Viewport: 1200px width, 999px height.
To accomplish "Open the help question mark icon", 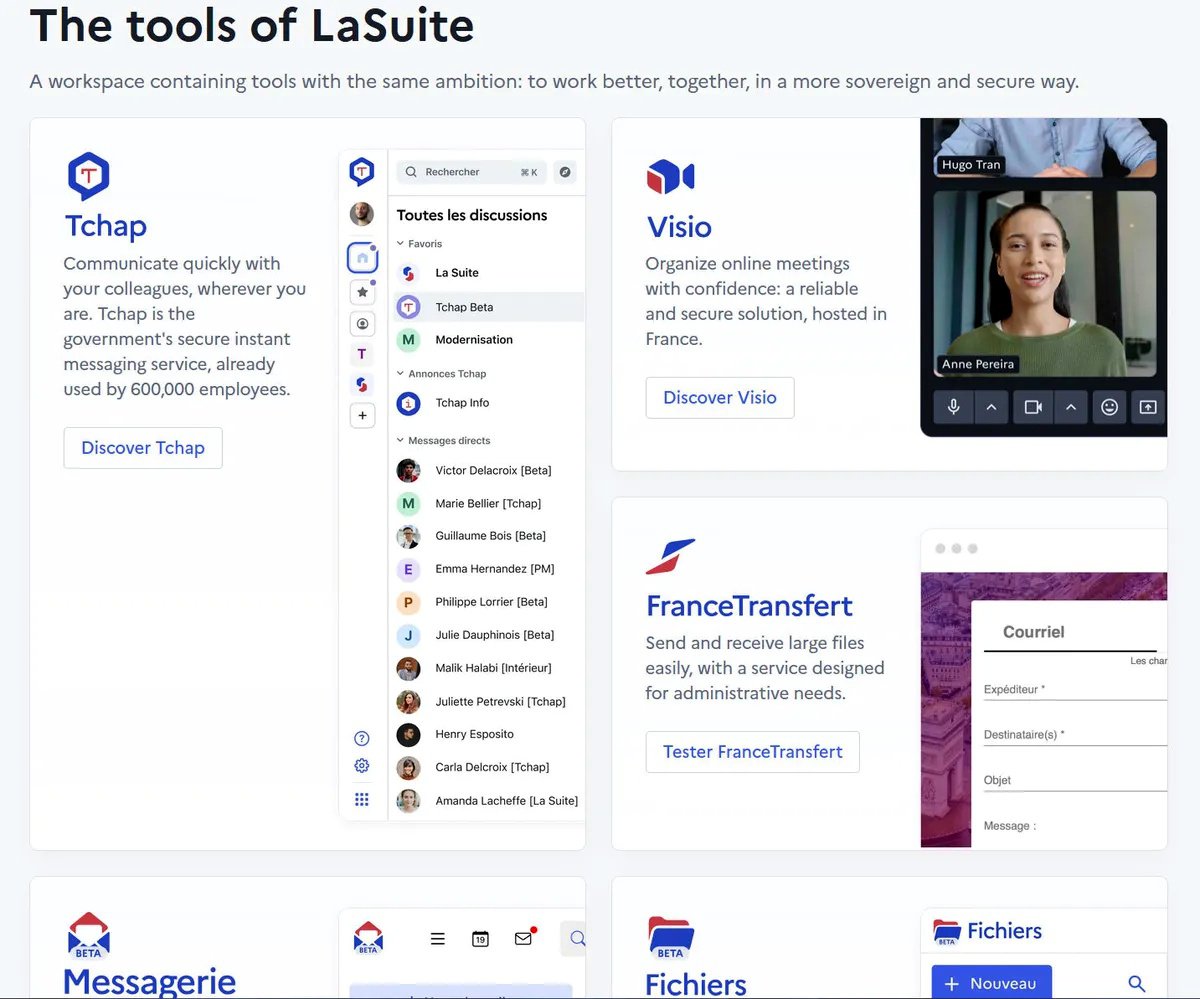I will (x=362, y=739).
